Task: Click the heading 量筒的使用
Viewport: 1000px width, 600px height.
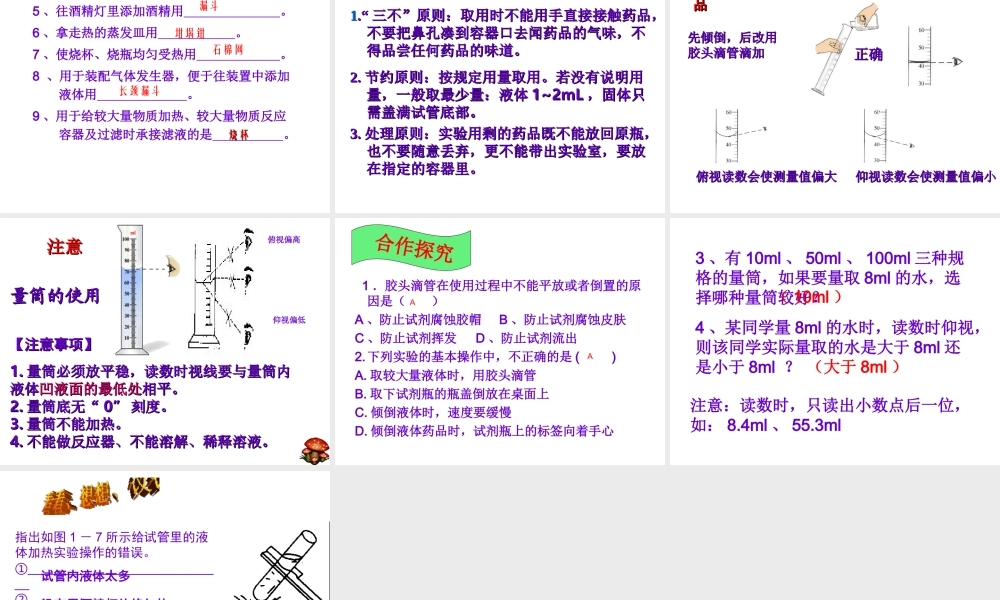Action: tap(55, 296)
